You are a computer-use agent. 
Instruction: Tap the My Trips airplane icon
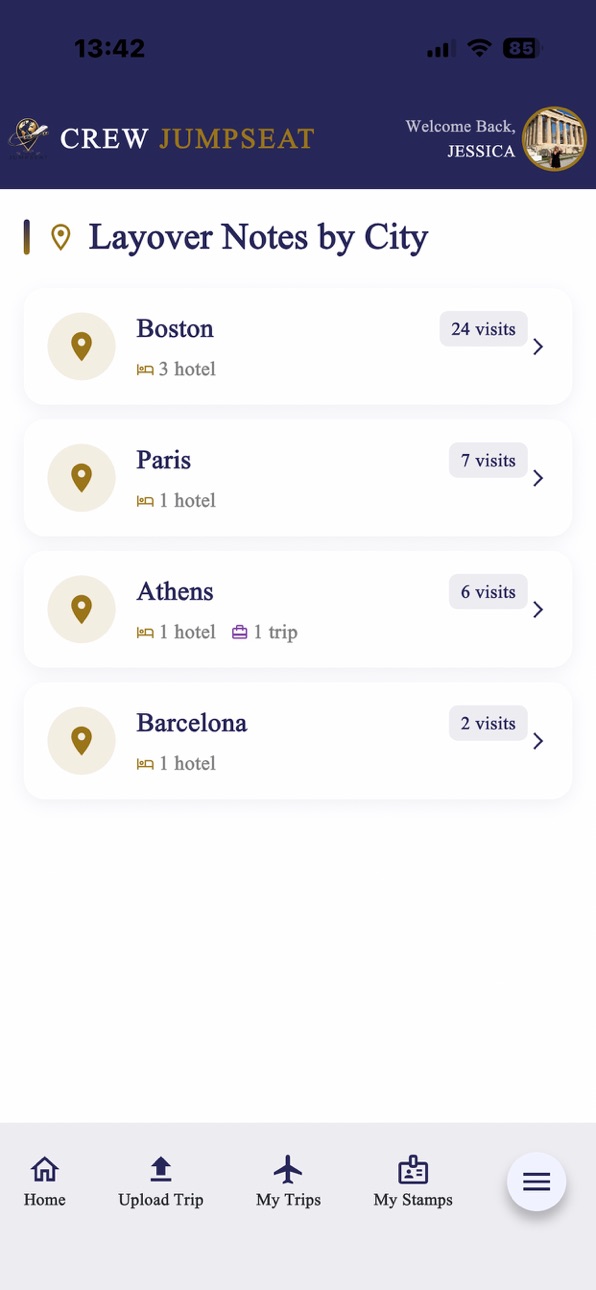coord(288,1169)
